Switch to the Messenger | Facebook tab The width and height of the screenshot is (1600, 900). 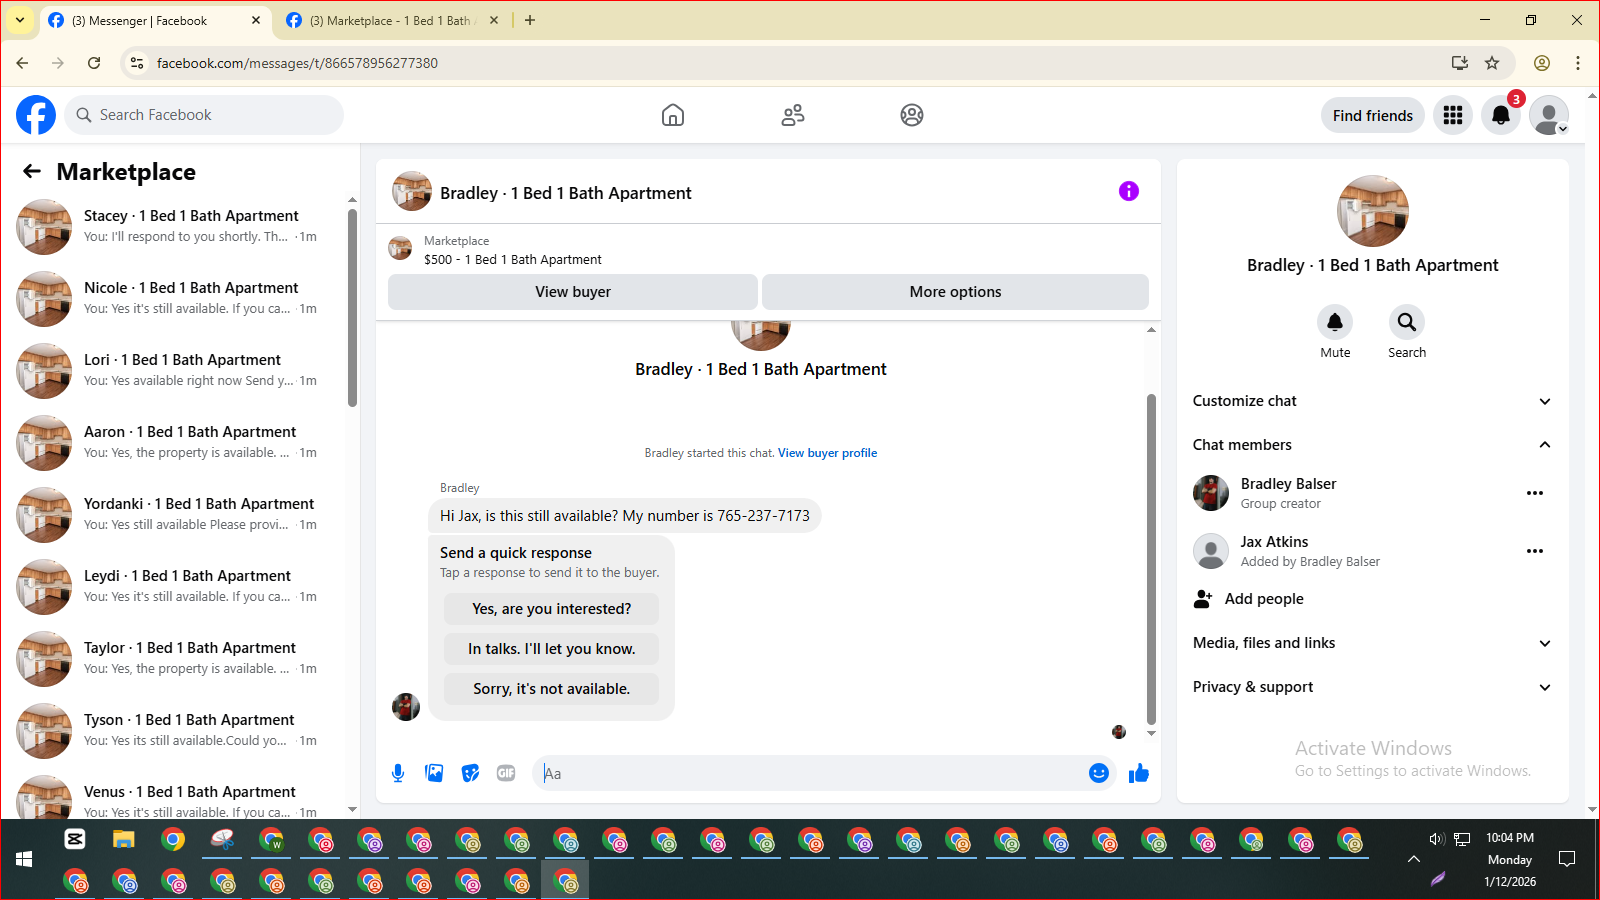(x=155, y=20)
